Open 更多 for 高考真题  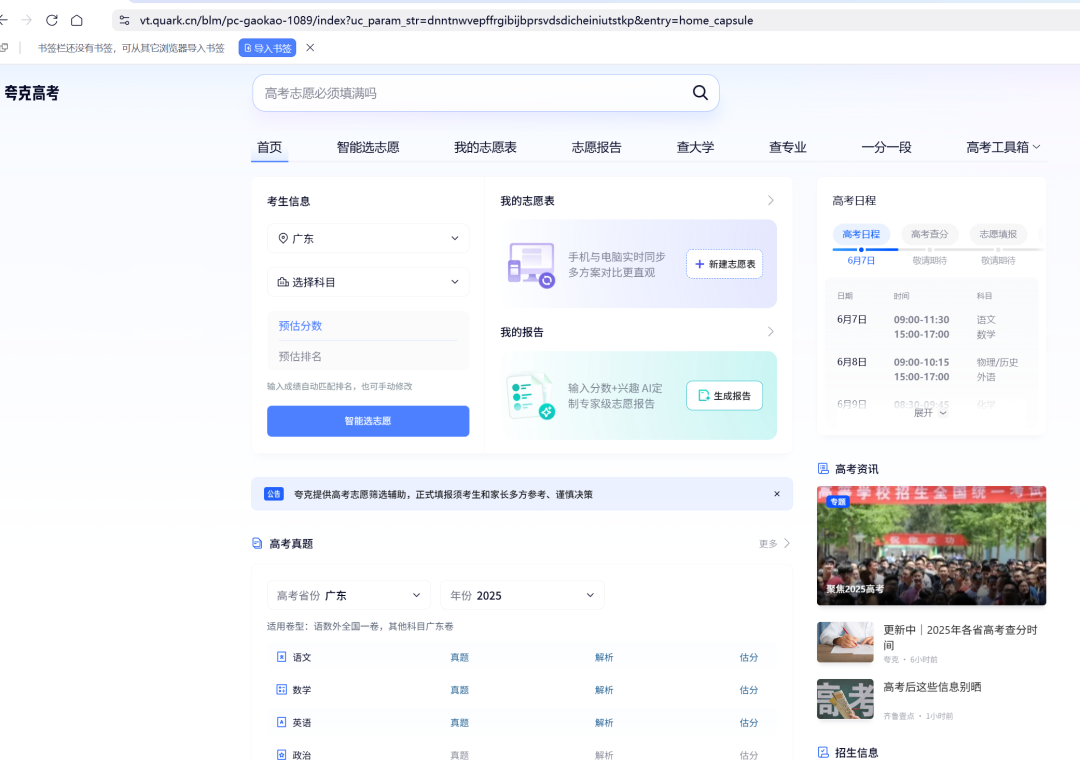click(774, 544)
